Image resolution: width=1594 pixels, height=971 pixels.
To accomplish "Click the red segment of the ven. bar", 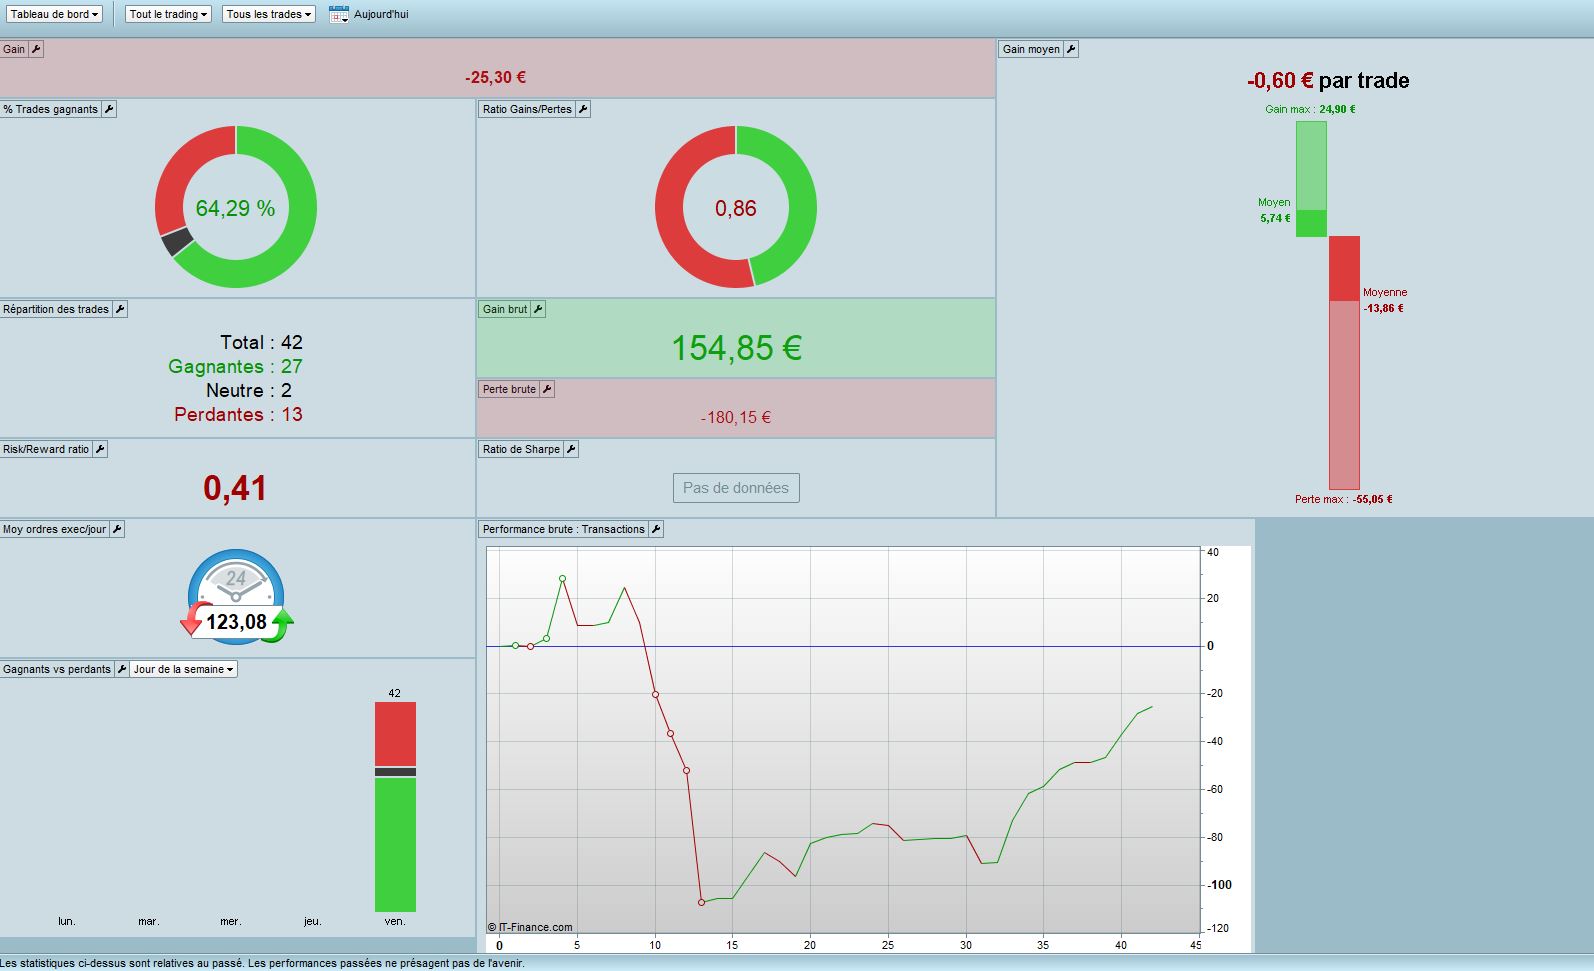I will point(395,734).
